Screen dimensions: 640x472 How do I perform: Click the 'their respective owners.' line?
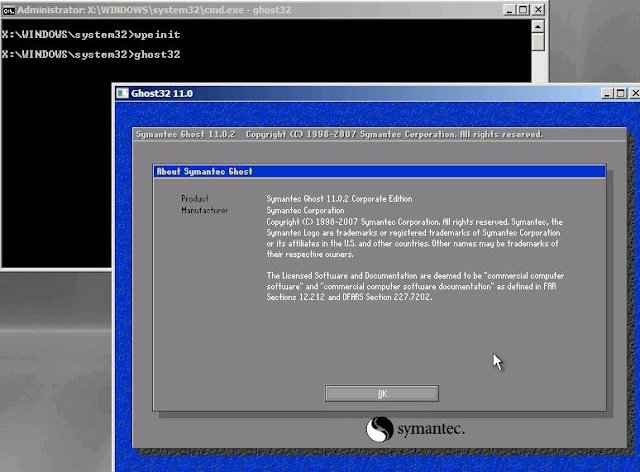[310, 254]
